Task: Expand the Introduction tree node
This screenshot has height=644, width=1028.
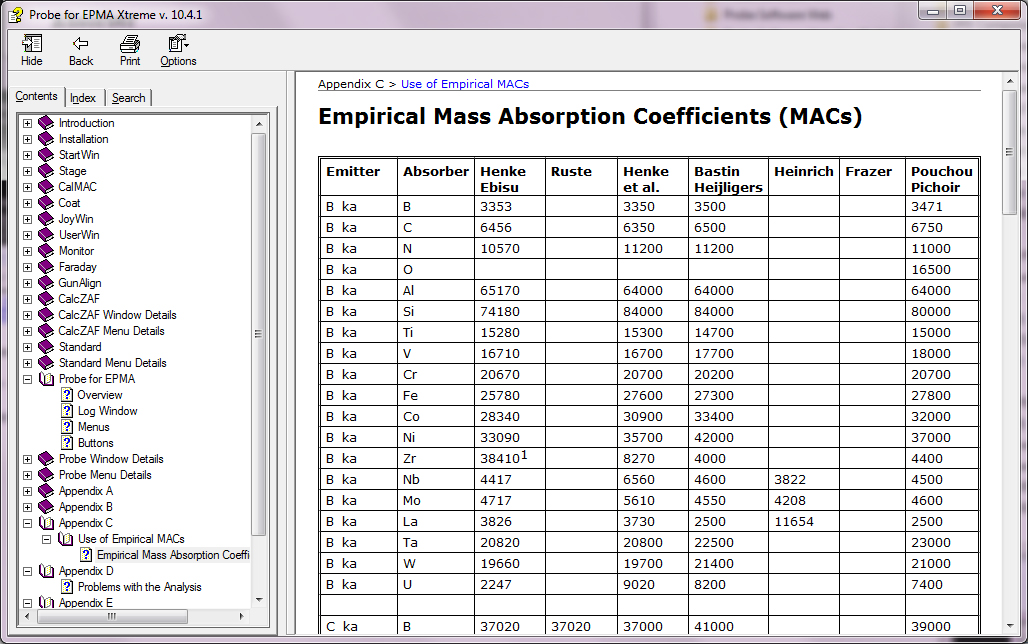Action: (28, 123)
